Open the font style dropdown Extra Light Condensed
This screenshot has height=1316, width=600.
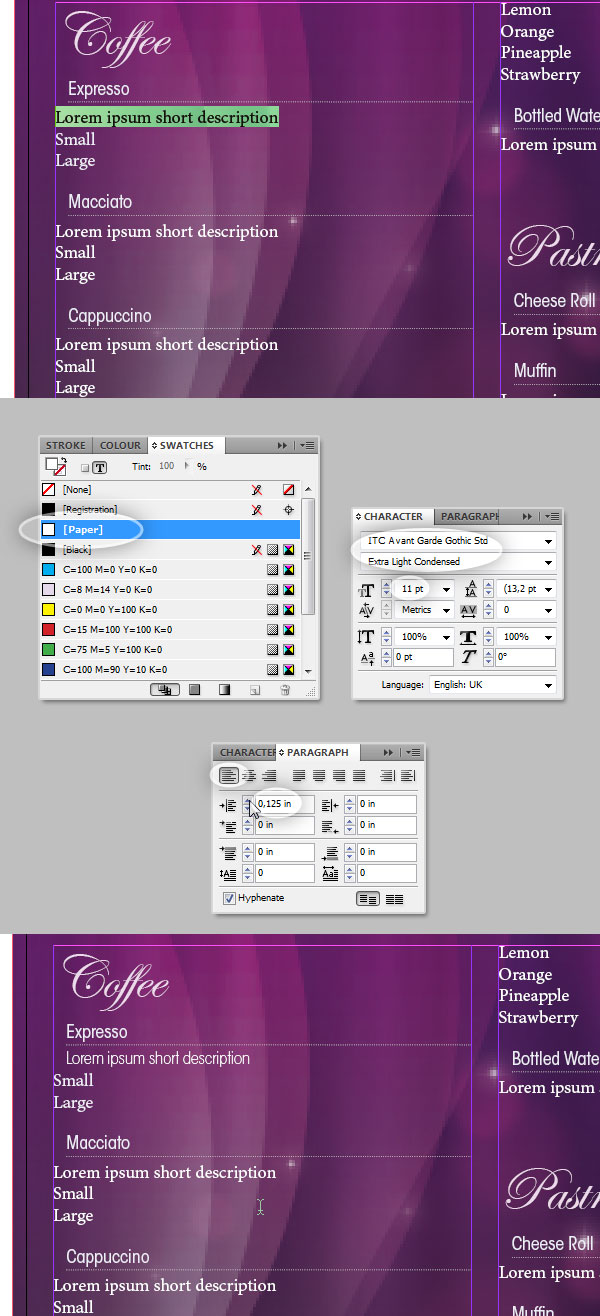click(x=548, y=562)
